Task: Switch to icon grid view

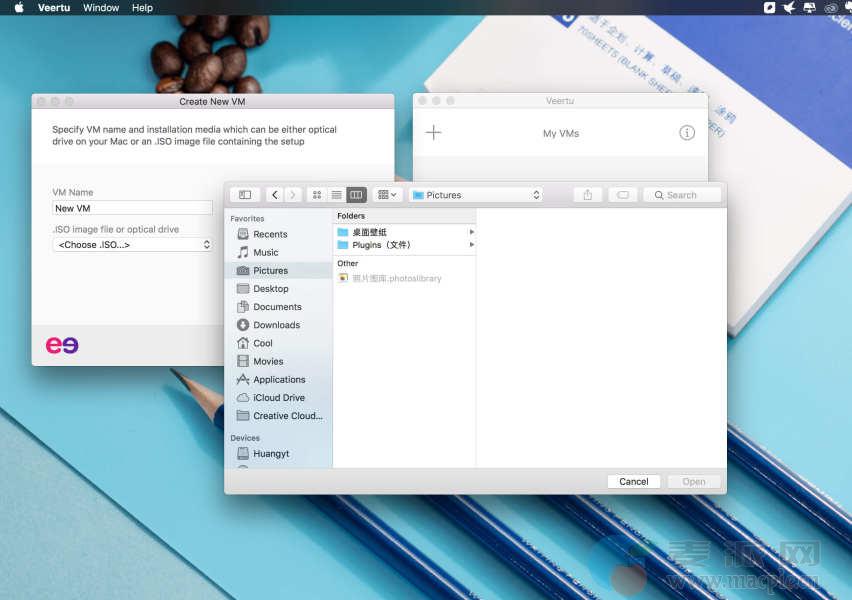Action: (x=317, y=195)
